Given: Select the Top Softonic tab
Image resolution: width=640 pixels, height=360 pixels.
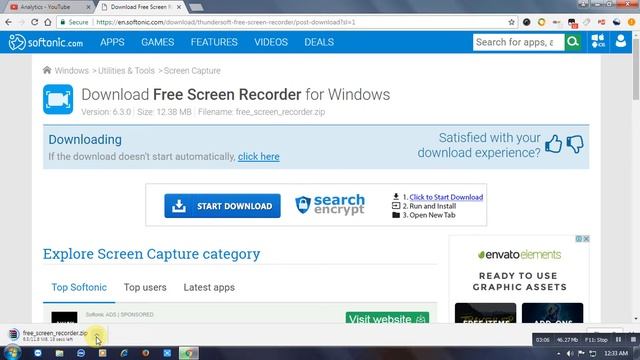Looking at the screenshot, I should [x=79, y=287].
